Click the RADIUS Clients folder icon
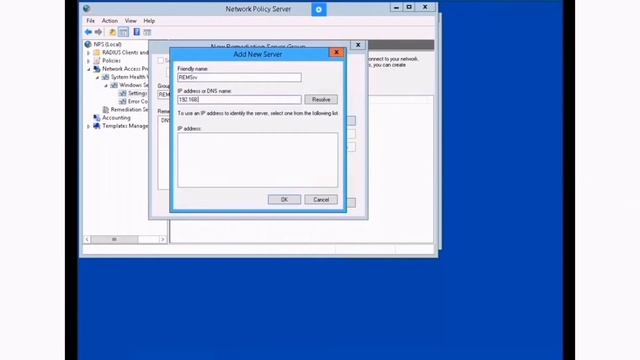Image resolution: width=640 pixels, height=360 pixels. coord(97,52)
